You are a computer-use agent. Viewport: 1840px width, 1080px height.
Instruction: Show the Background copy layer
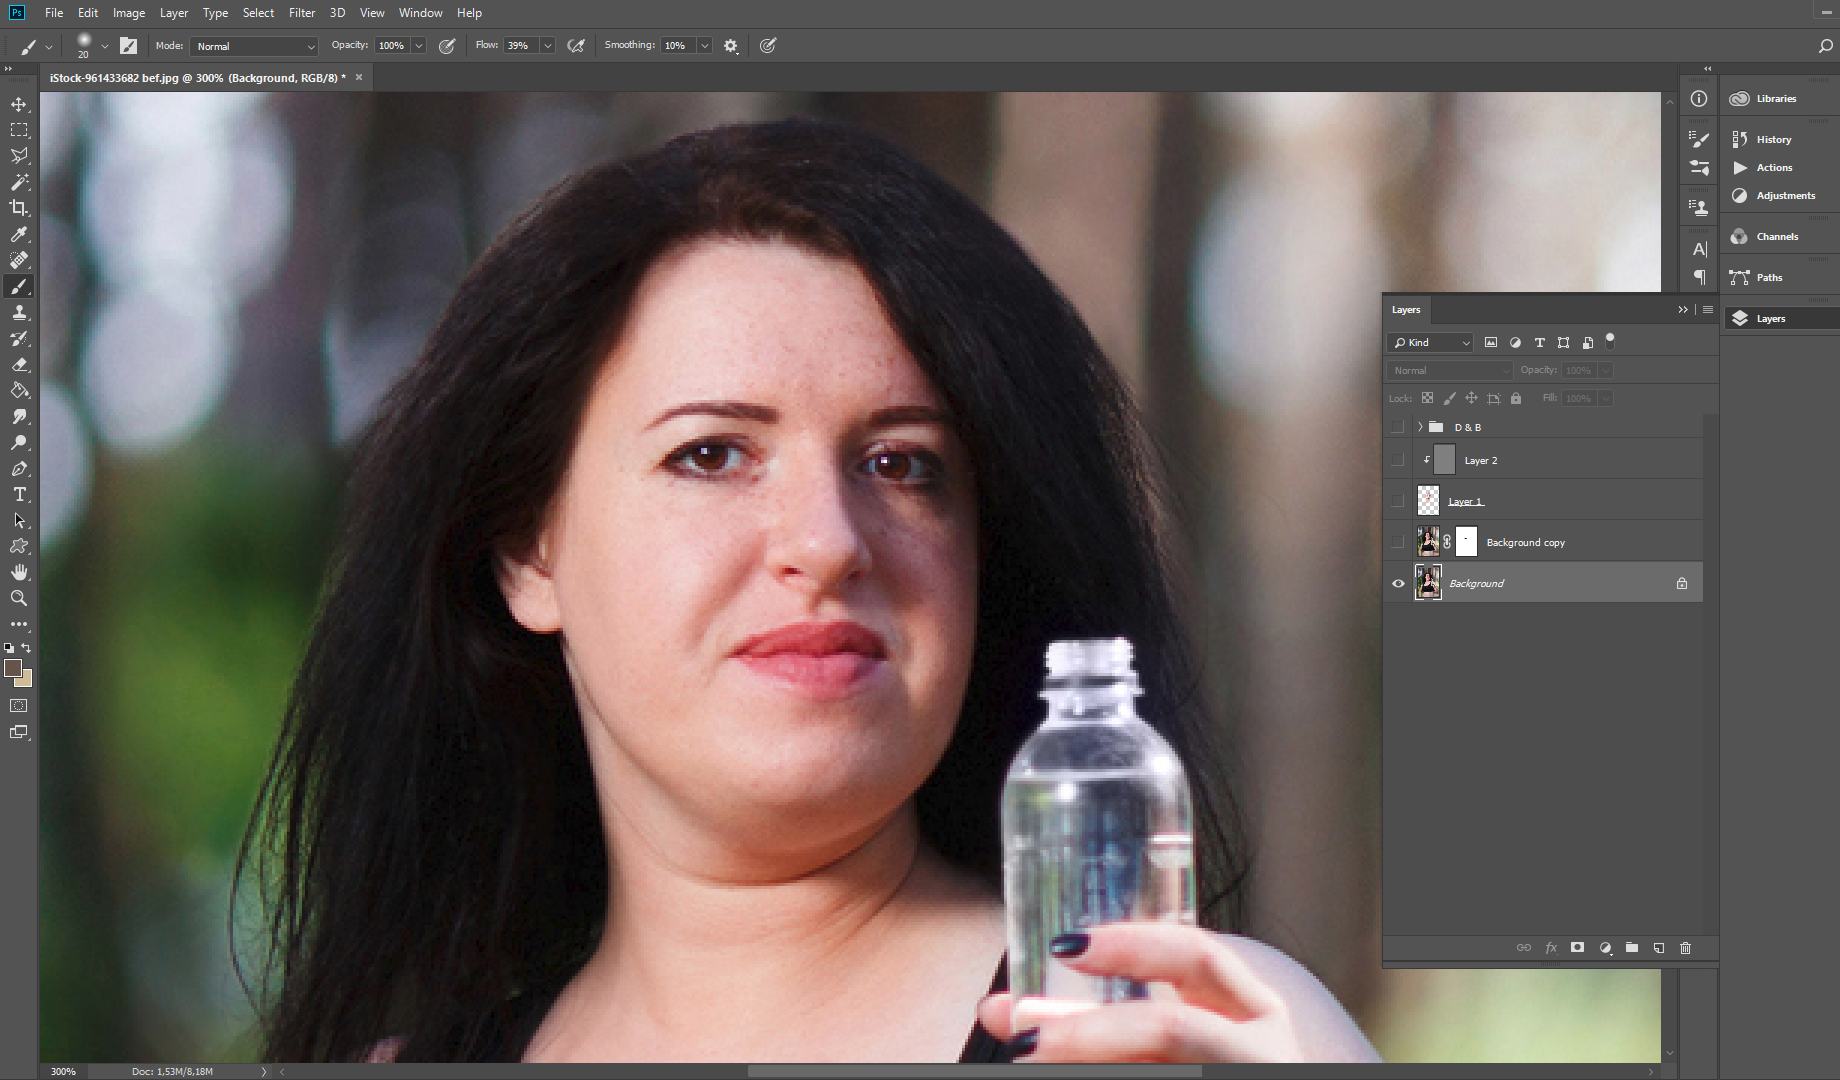pos(1398,543)
